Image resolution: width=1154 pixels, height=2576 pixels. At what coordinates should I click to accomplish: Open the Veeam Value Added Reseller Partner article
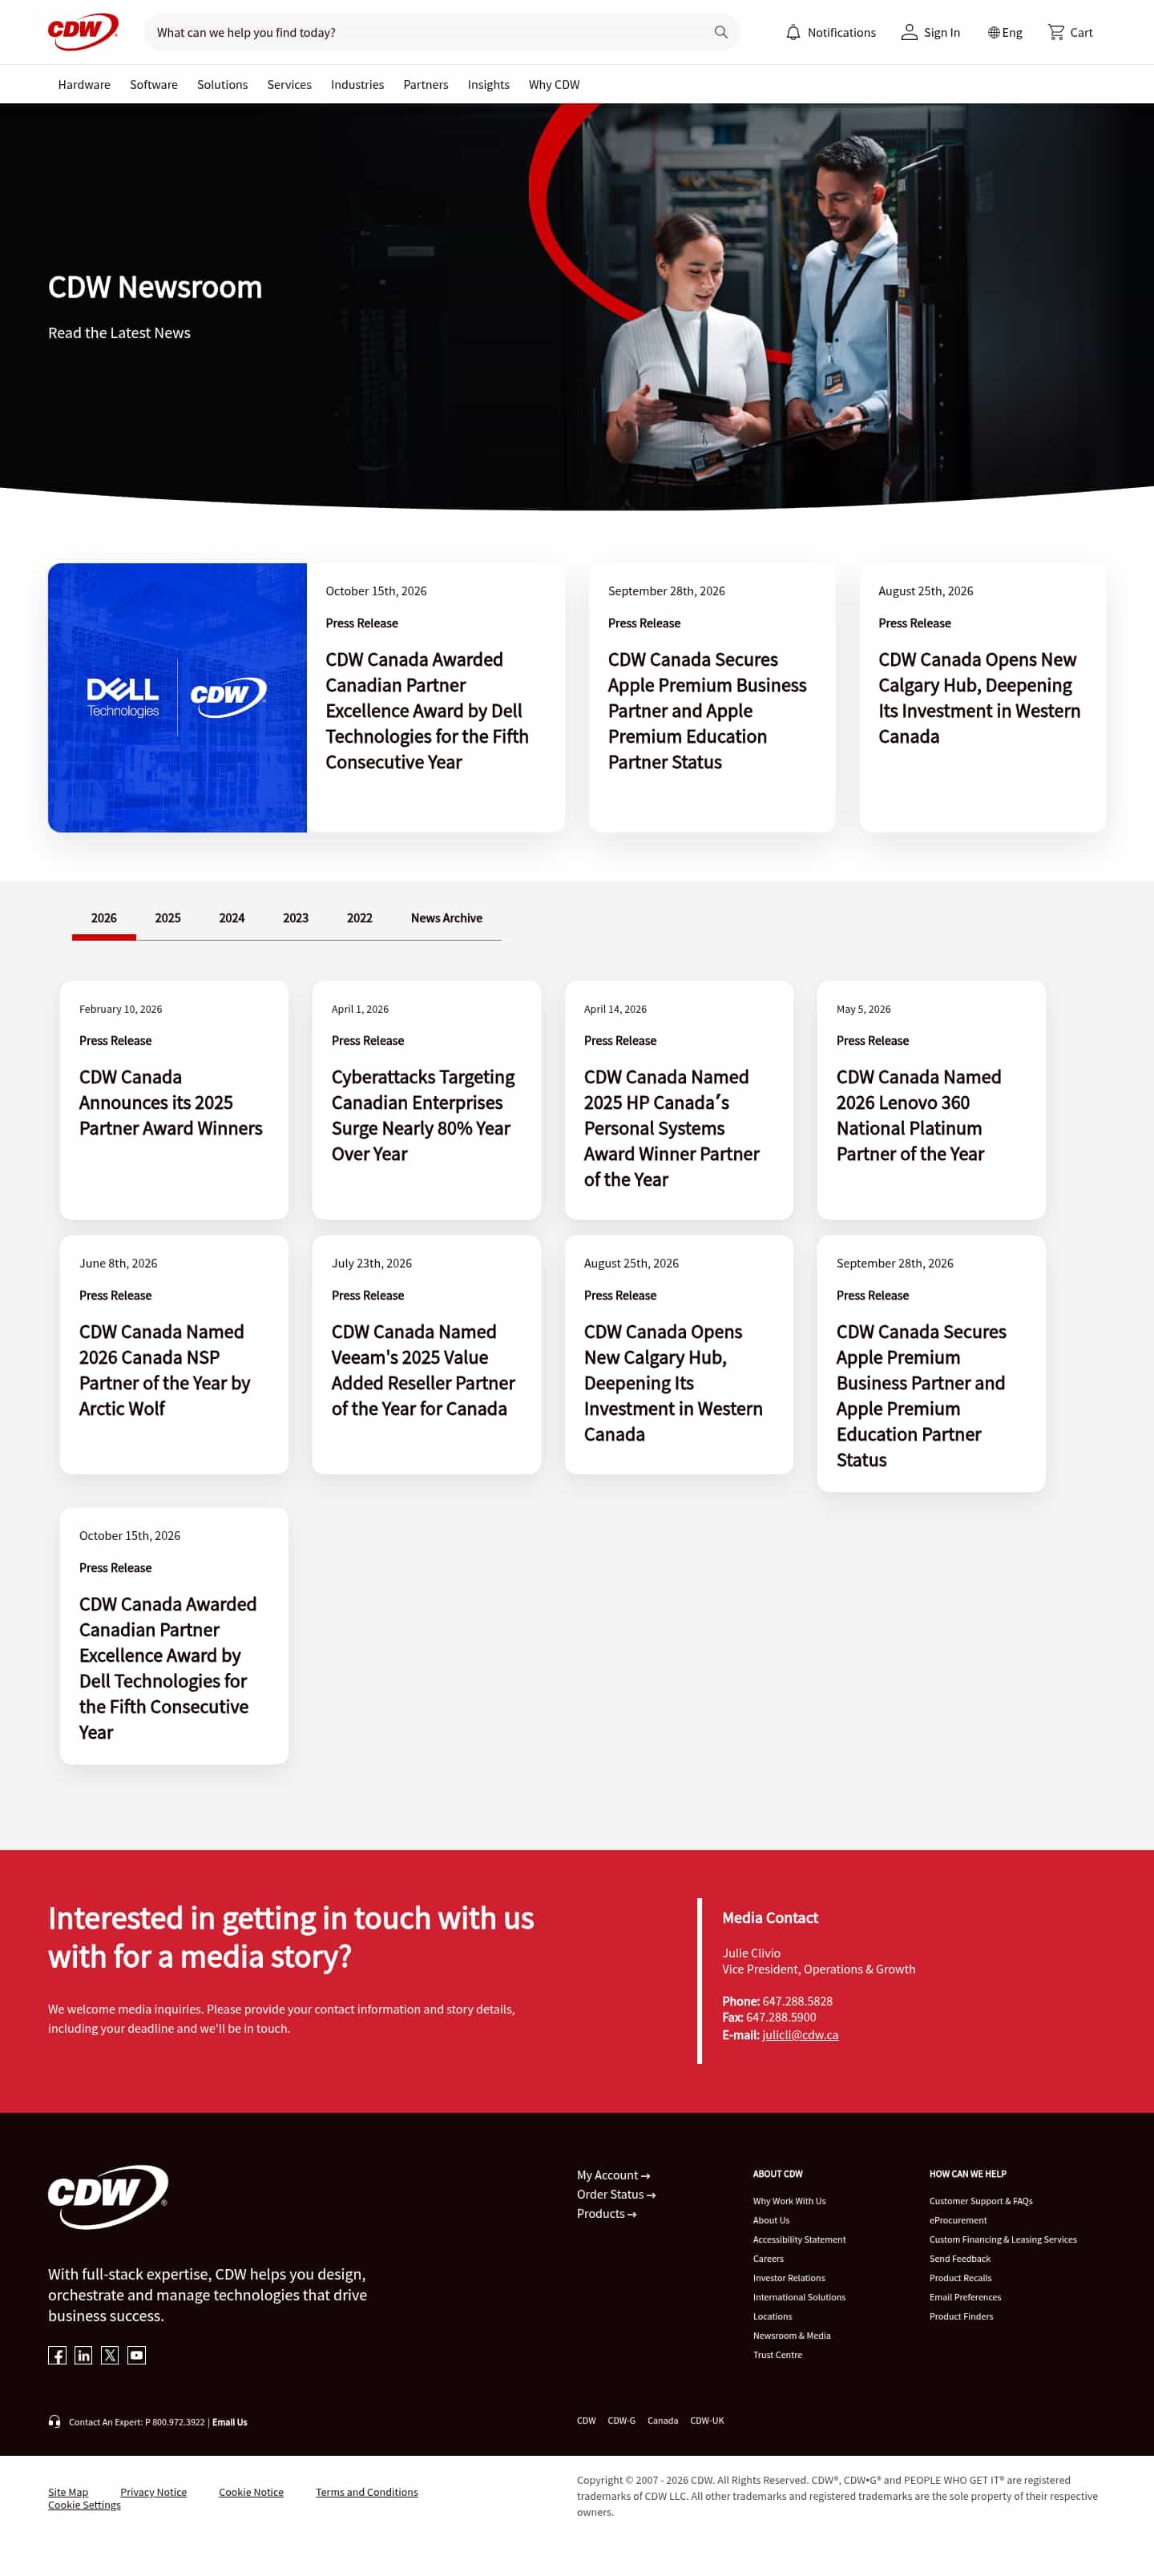(x=423, y=1370)
